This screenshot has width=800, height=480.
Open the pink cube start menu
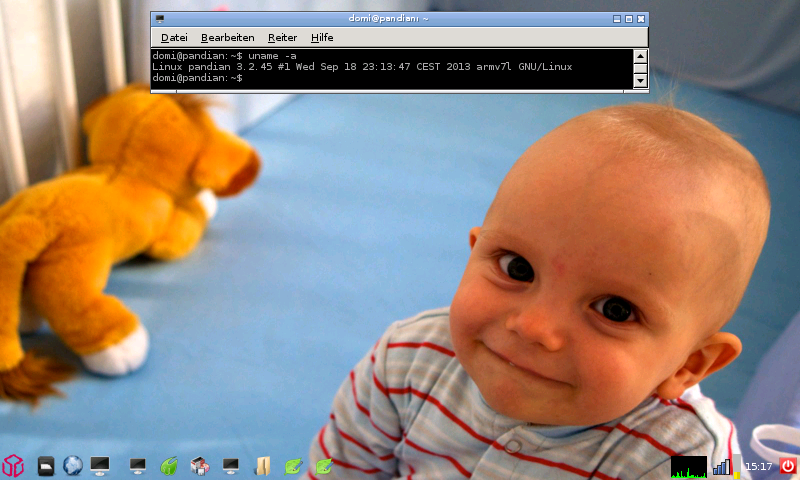(x=12, y=466)
